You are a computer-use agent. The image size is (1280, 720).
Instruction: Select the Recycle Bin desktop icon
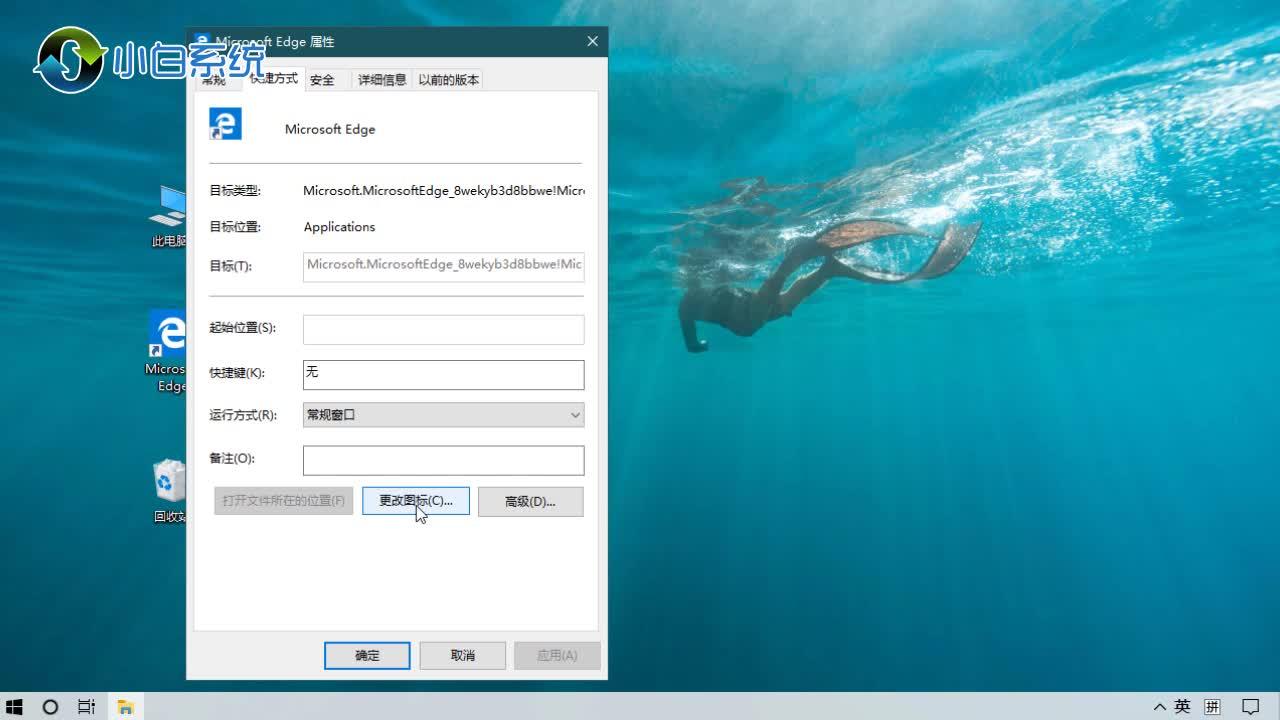point(169,491)
